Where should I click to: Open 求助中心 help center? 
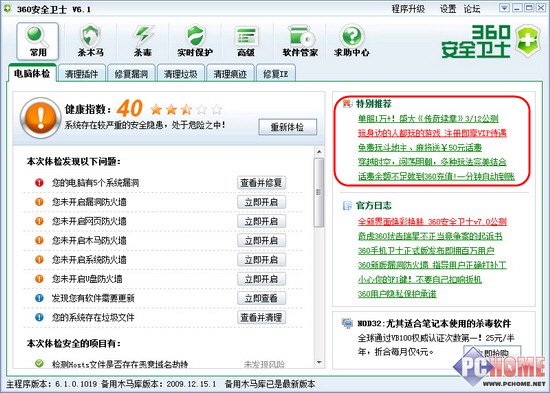click(352, 41)
